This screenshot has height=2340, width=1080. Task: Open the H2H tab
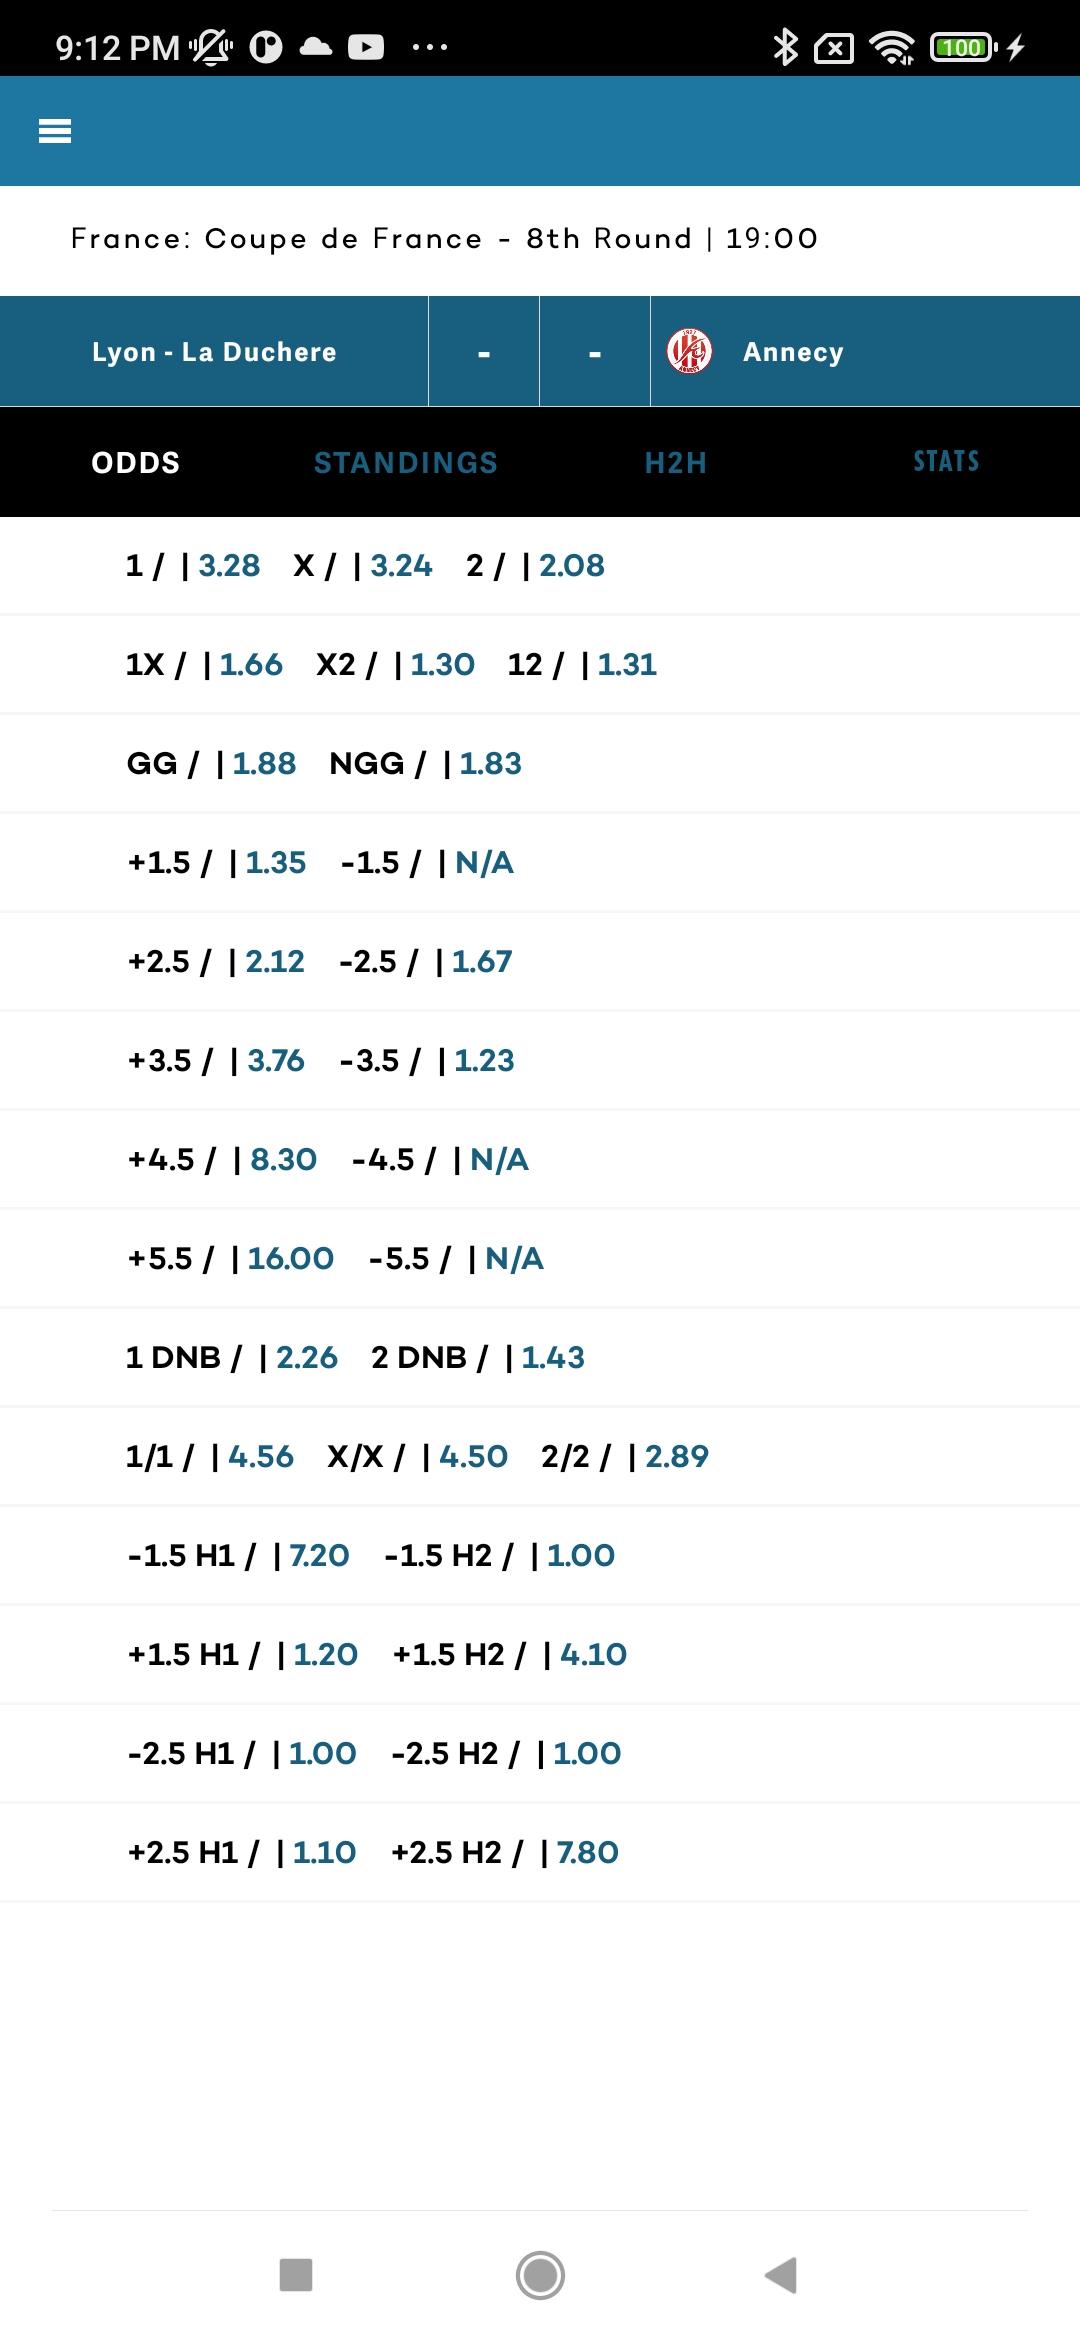[676, 462]
